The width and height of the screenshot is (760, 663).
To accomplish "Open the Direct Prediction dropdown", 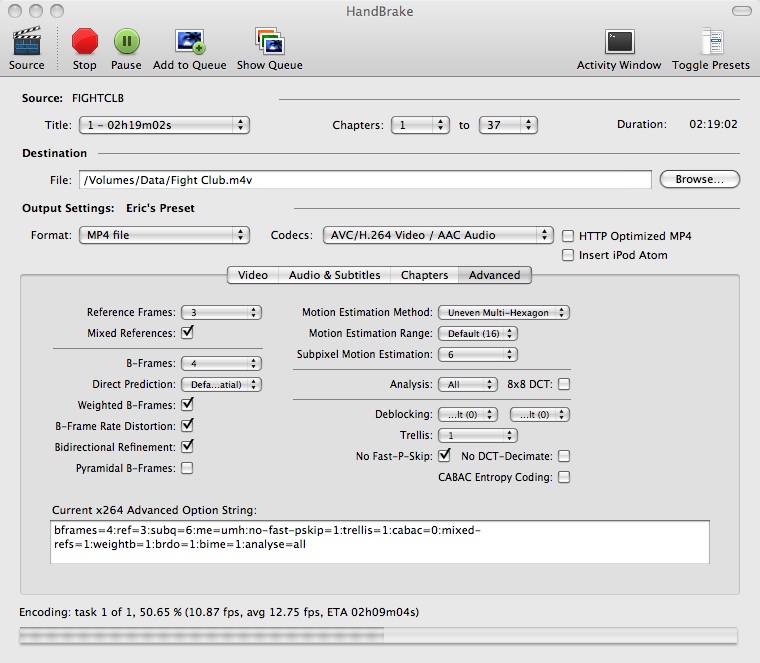I will click(222, 384).
